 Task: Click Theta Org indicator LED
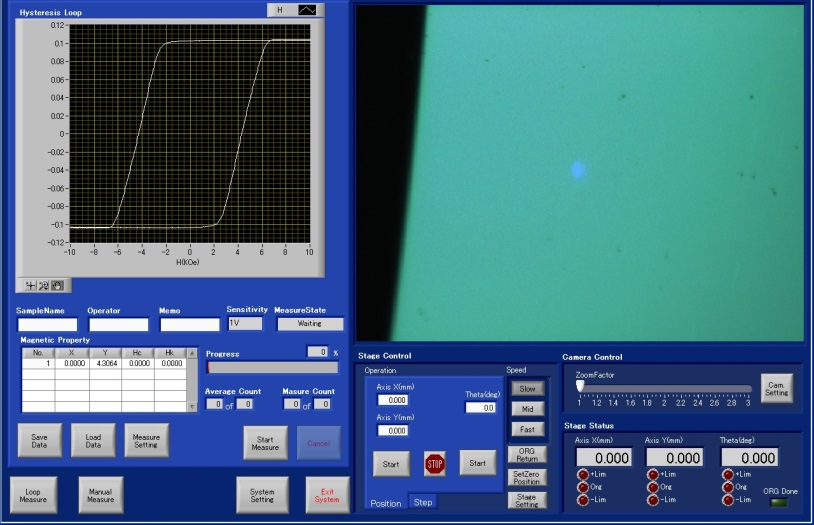pyautogui.click(x=728, y=487)
